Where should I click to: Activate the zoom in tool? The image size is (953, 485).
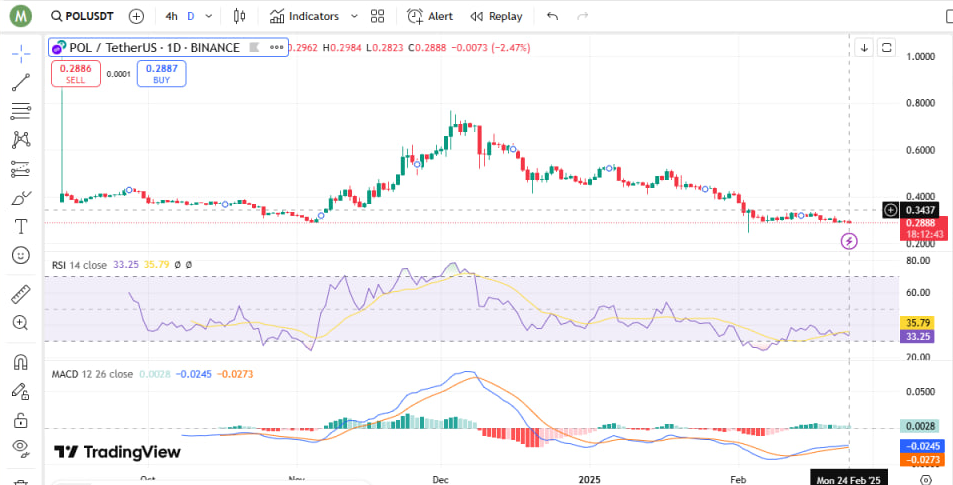21,323
